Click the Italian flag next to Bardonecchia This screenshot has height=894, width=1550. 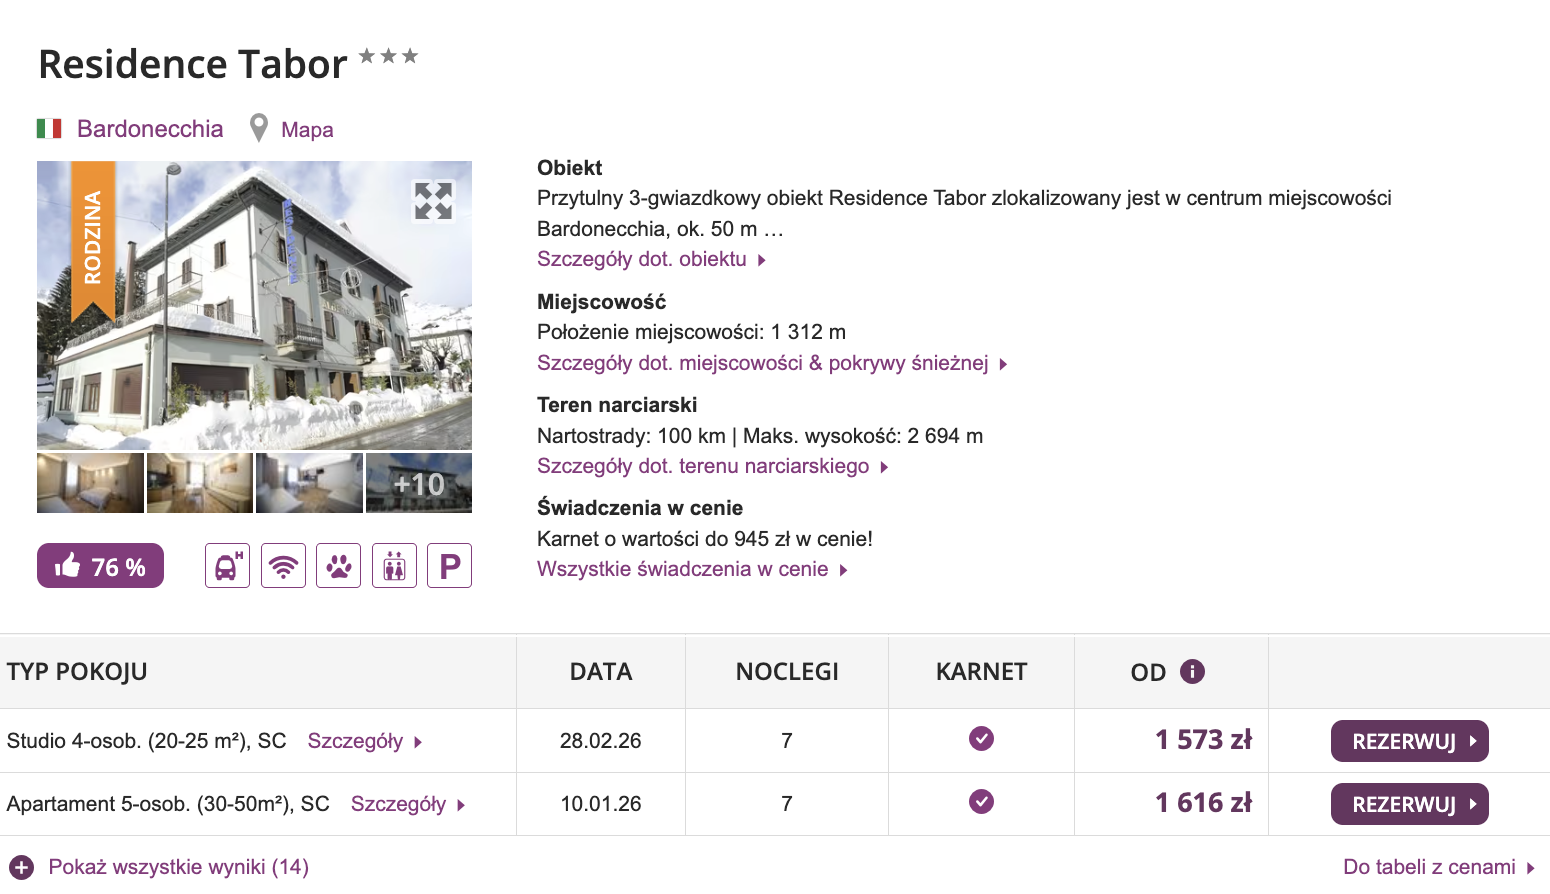tap(50, 128)
